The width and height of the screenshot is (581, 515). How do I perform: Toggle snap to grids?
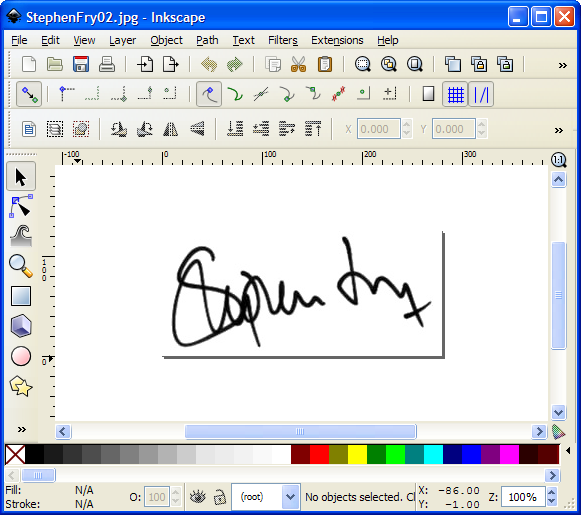click(x=455, y=94)
